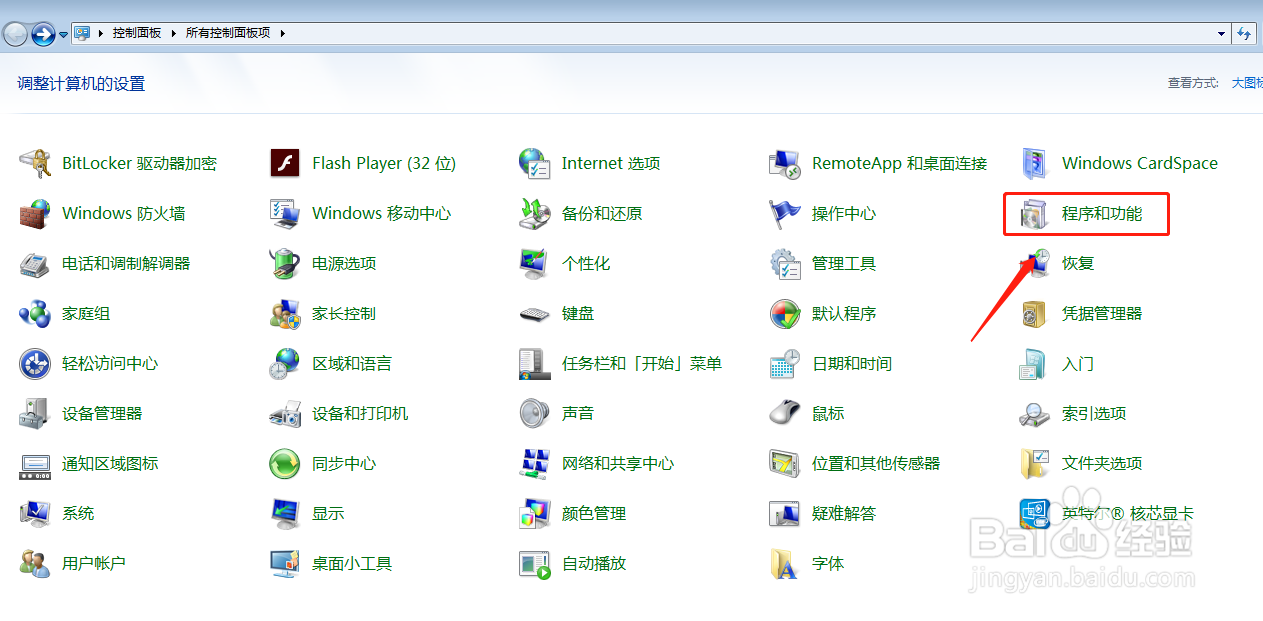The image size is (1263, 621).
Task: Open the 程序和功能 icon
Action: 1035,213
